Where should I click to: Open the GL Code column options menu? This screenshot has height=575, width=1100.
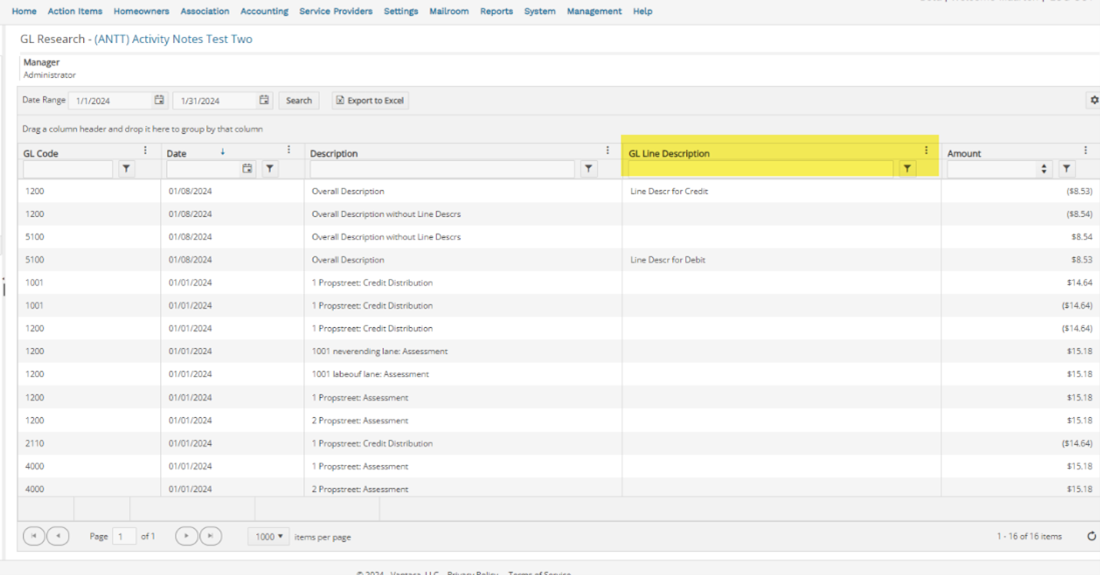coord(146,151)
